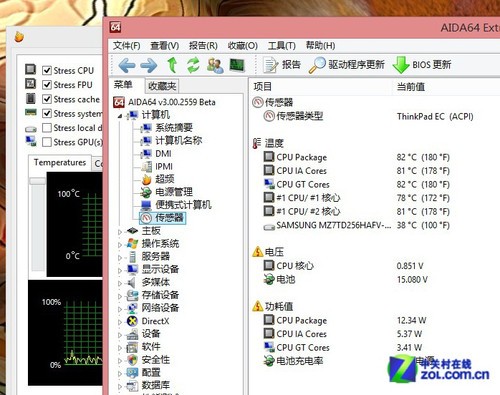Expand the 显示设备 tree node
This screenshot has width=500, height=395.
[120, 270]
